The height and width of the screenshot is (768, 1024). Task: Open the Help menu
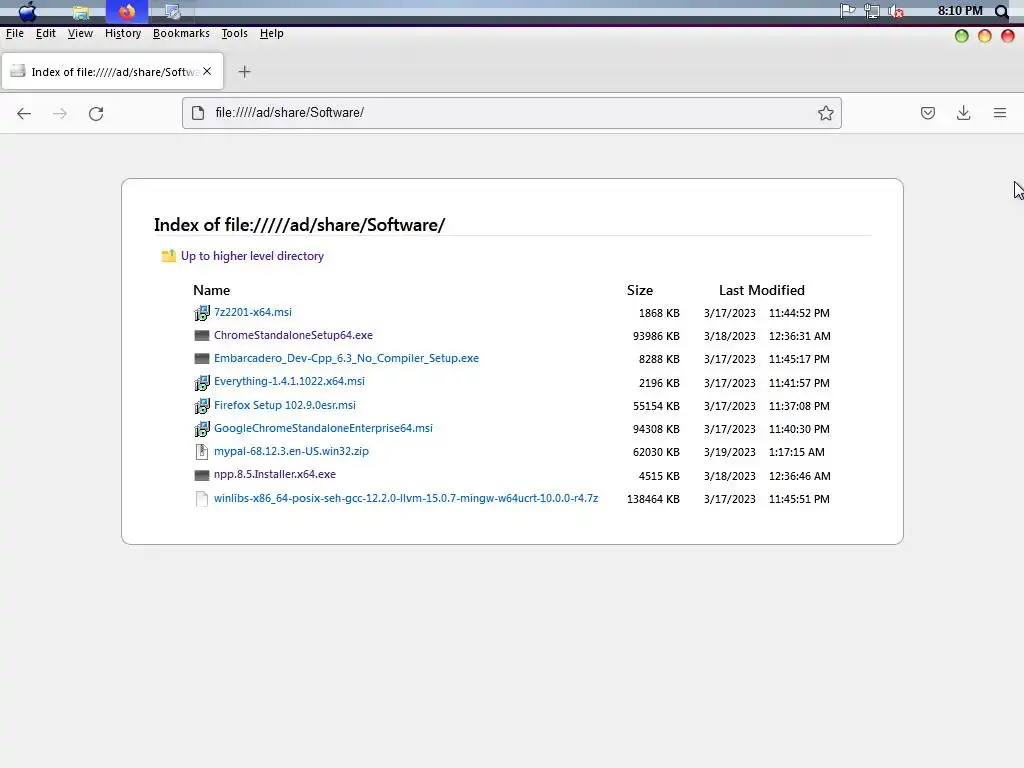(272, 33)
